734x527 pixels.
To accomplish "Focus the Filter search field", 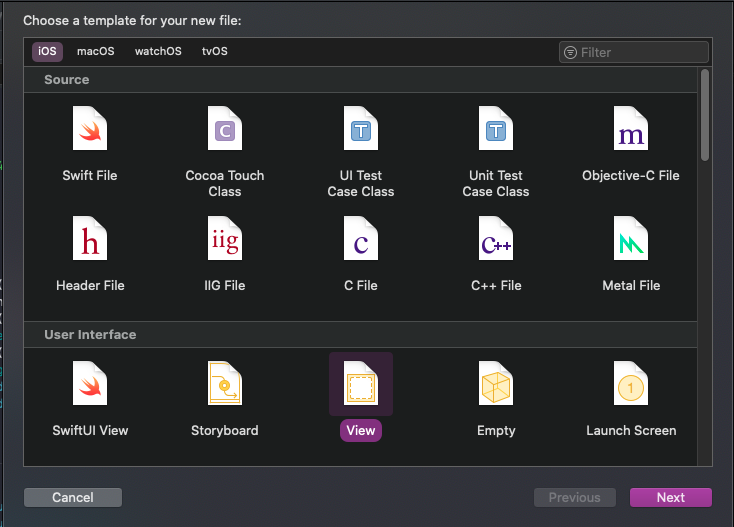I will 640,52.
